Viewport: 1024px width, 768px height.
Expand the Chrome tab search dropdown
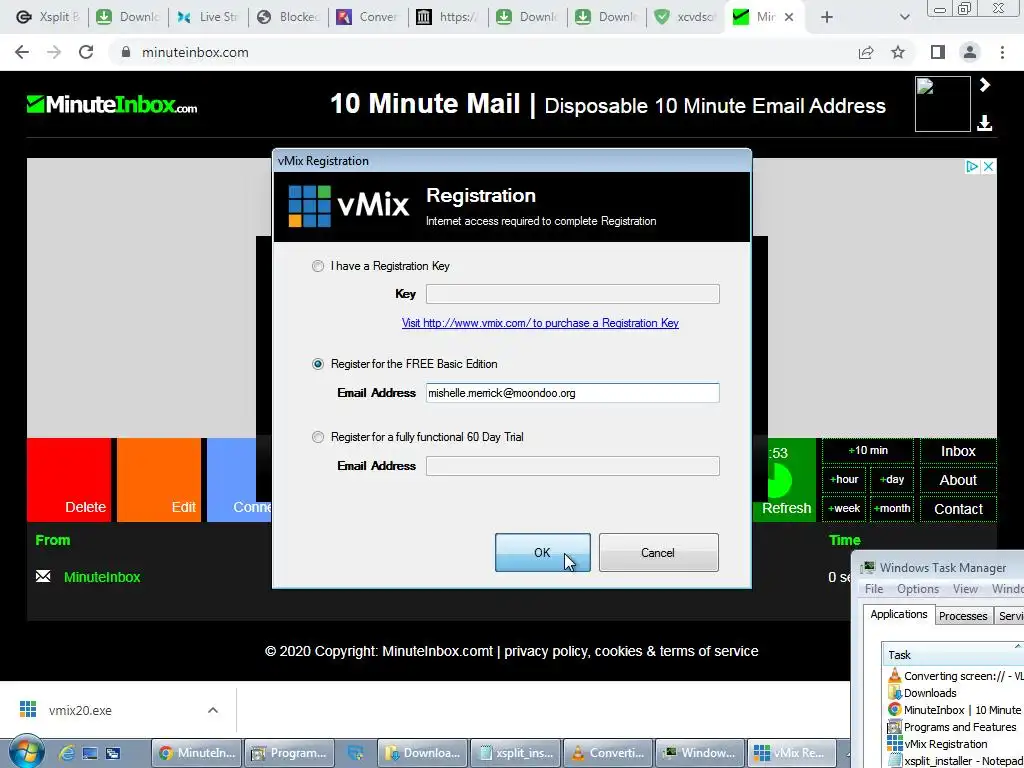pos(904,17)
